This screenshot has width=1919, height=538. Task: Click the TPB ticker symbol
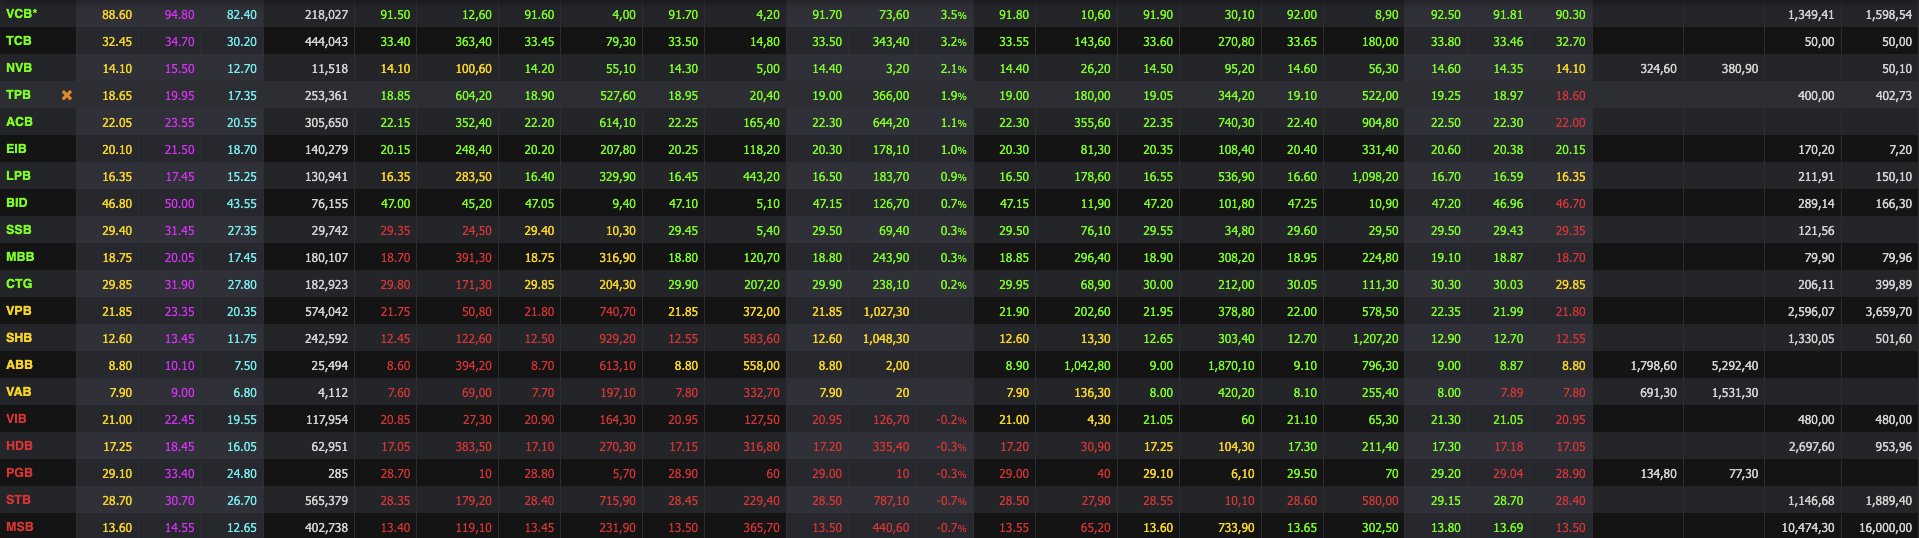[18, 95]
